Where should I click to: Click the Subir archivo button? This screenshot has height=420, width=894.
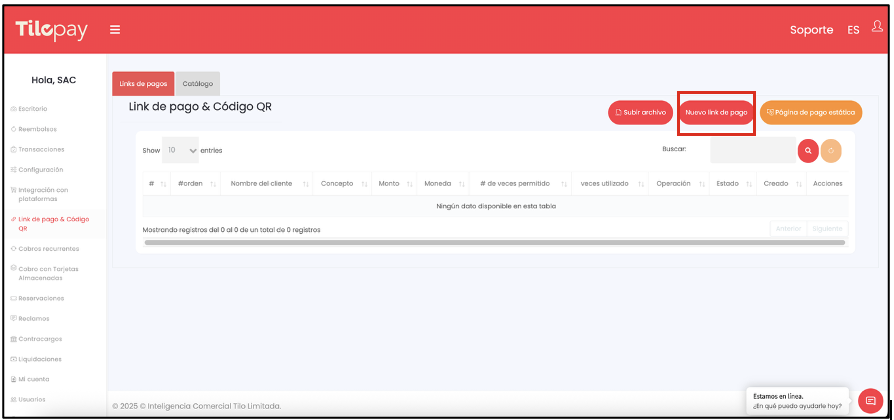point(640,113)
